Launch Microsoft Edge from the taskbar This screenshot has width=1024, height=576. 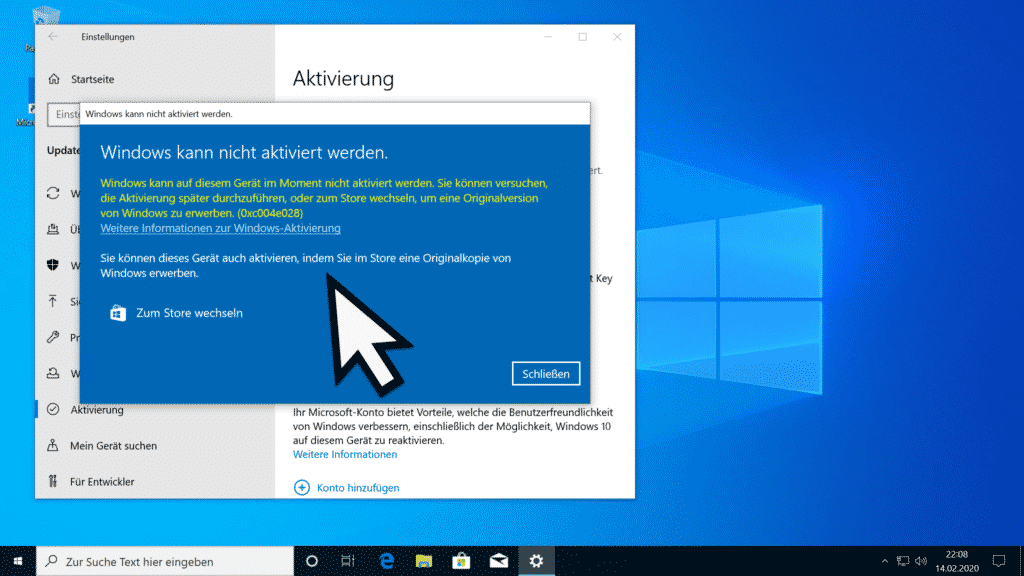point(387,561)
